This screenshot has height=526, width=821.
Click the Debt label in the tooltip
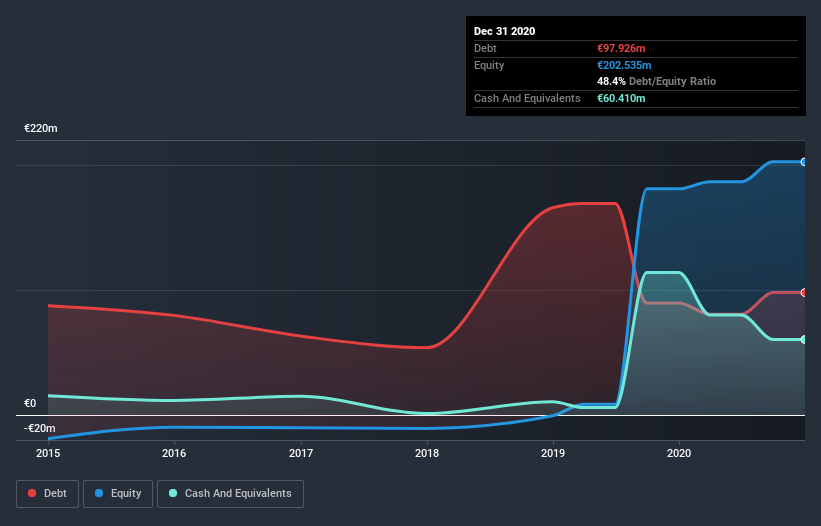click(485, 48)
